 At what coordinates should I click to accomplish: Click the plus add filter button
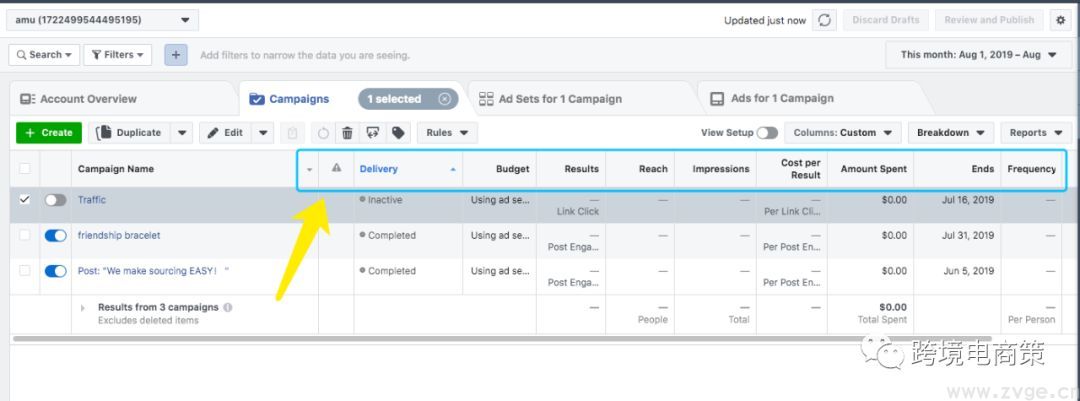click(x=176, y=55)
